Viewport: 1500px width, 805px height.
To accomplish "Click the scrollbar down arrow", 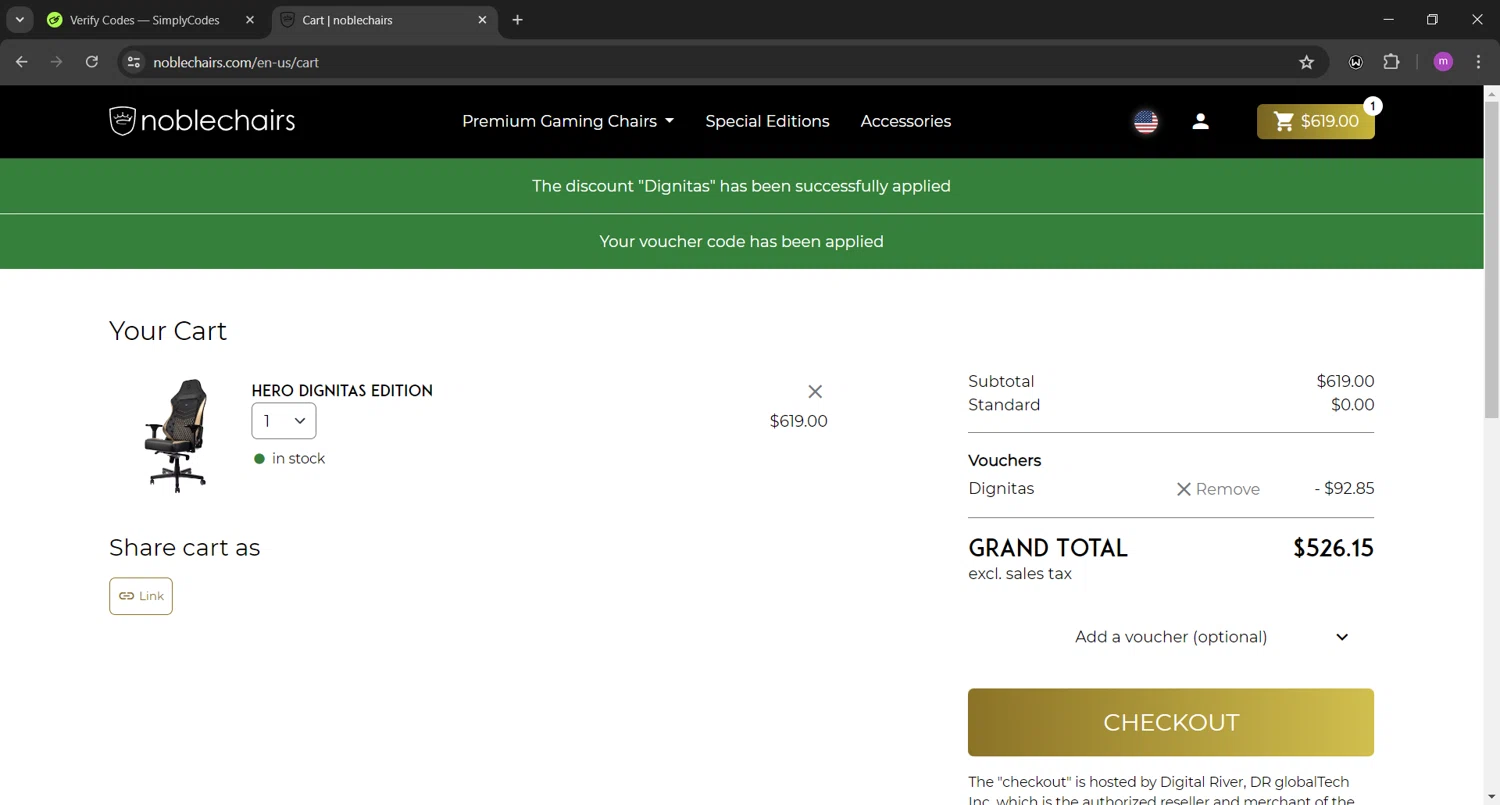I will pos(1491,797).
